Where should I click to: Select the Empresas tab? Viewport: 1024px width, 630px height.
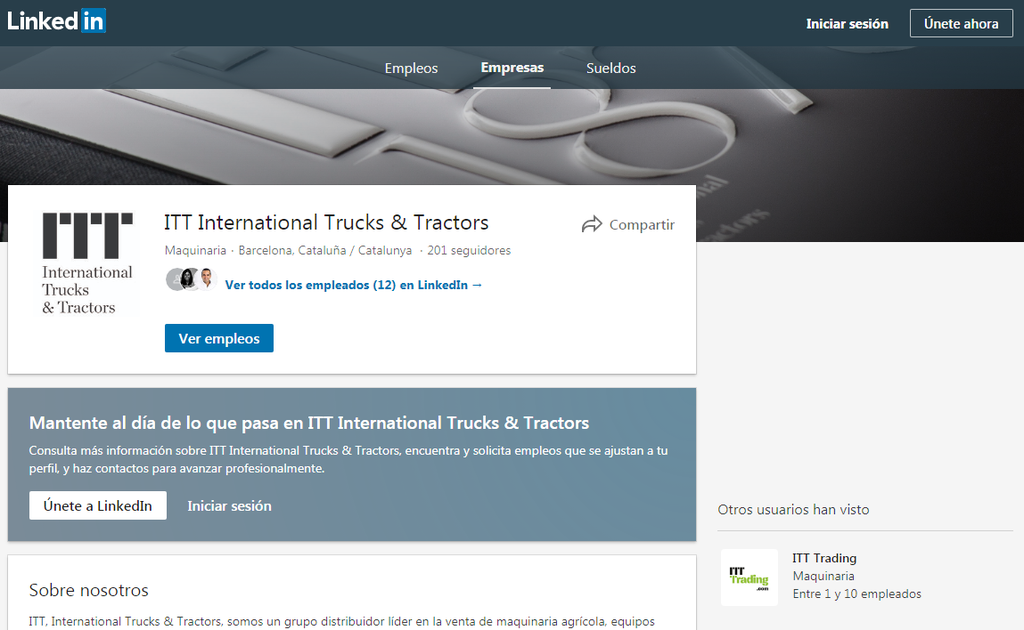[512, 67]
